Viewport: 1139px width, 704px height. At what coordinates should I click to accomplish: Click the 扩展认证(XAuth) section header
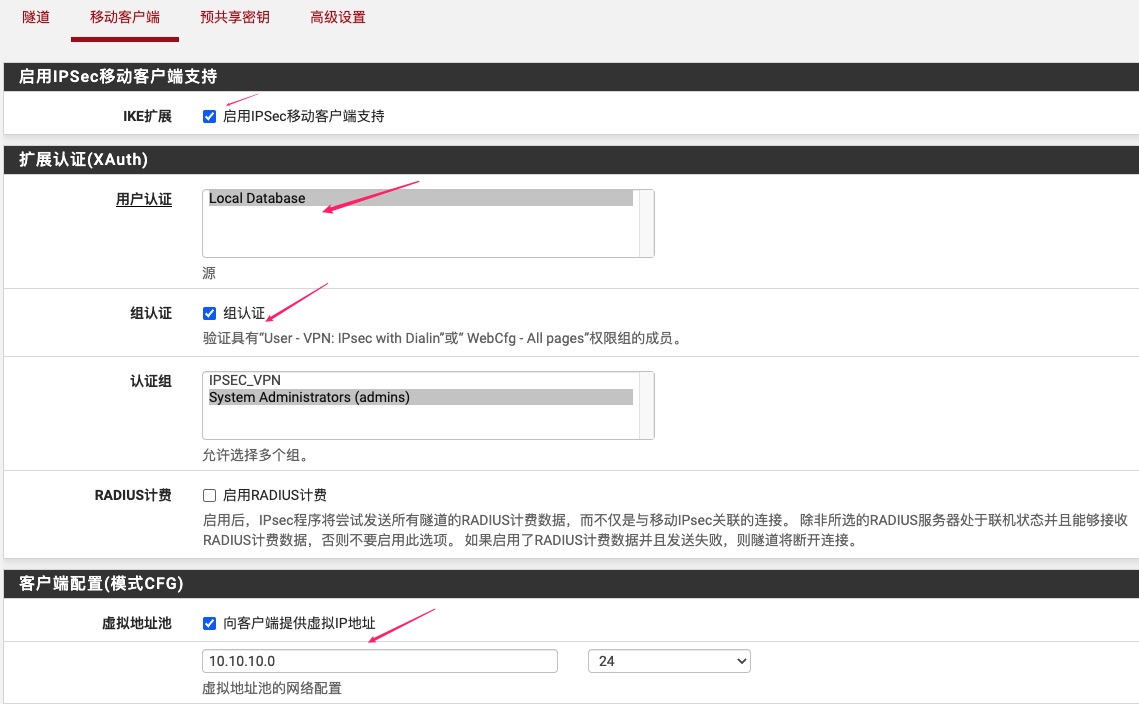tap(84, 160)
